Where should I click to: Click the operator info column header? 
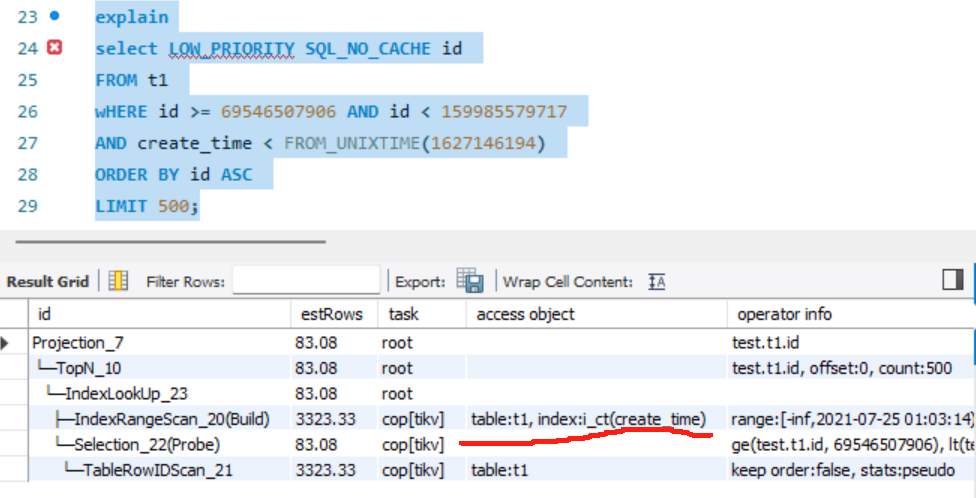pos(784,314)
